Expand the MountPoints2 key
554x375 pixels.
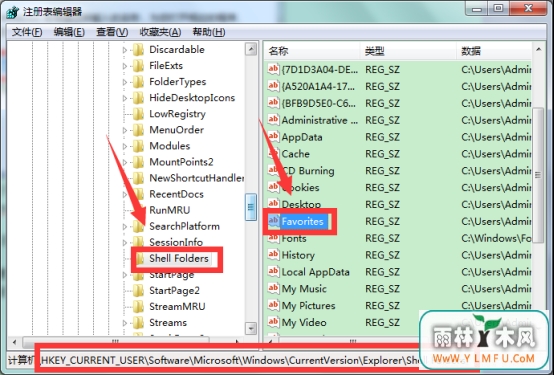point(125,162)
